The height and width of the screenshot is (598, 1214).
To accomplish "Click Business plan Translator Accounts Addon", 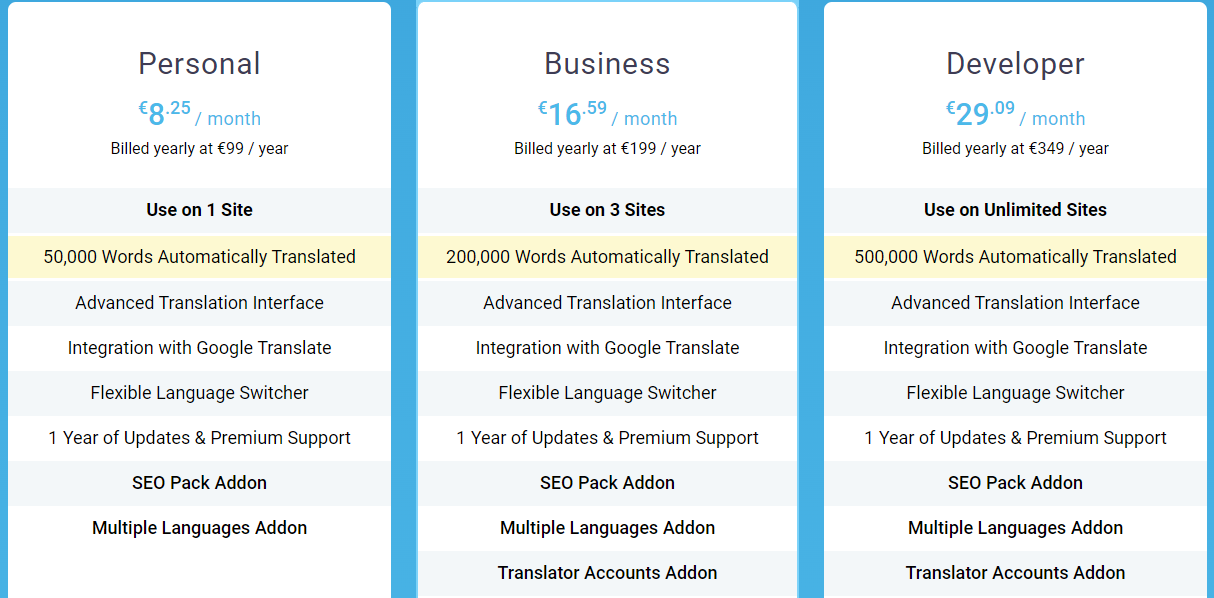I will tap(607, 573).
